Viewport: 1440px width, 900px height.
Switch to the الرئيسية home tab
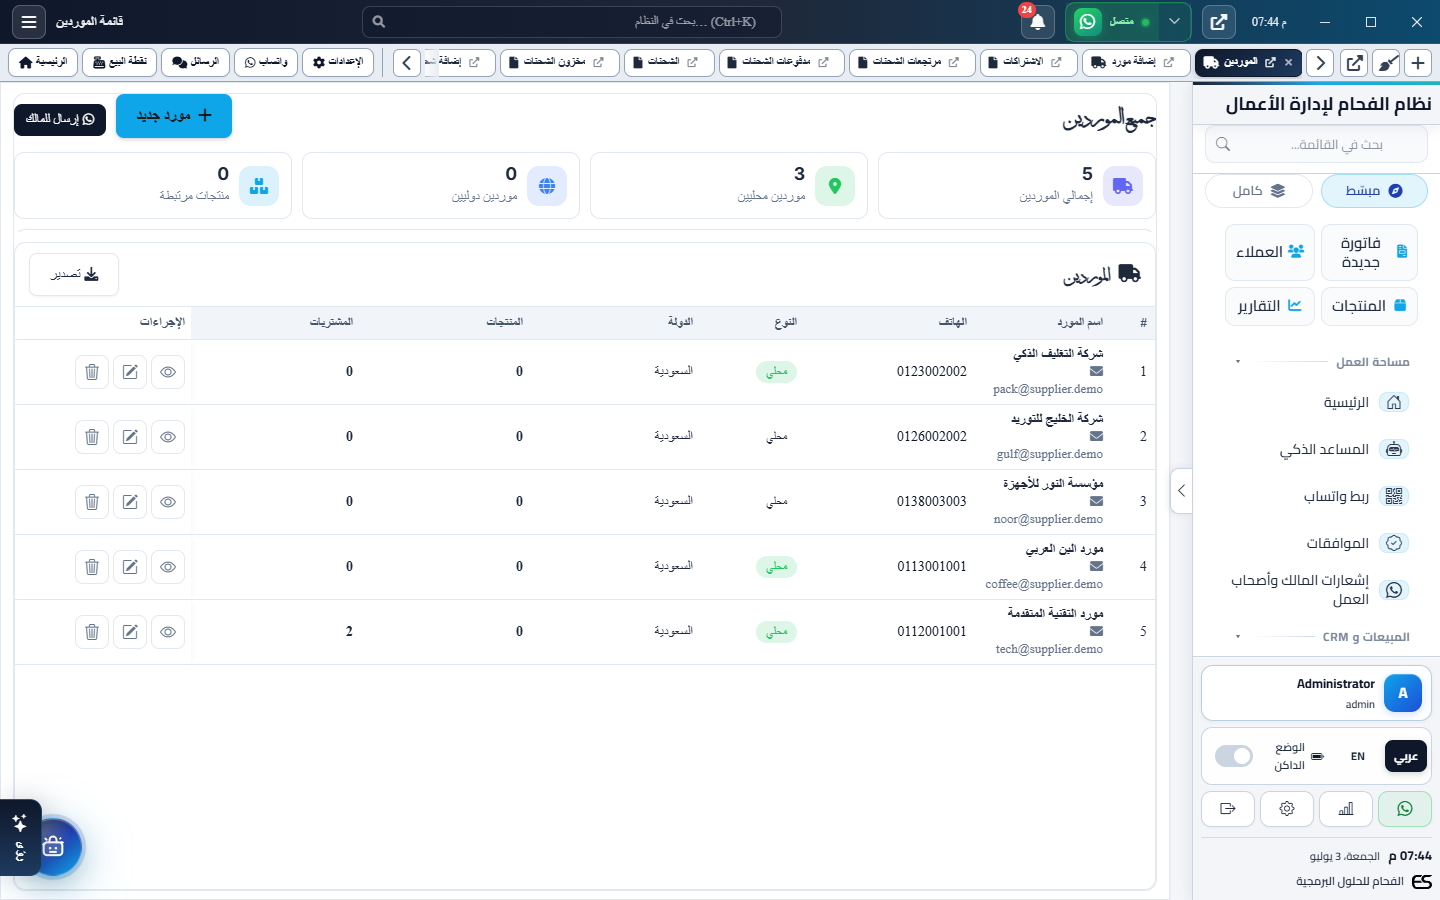(43, 62)
